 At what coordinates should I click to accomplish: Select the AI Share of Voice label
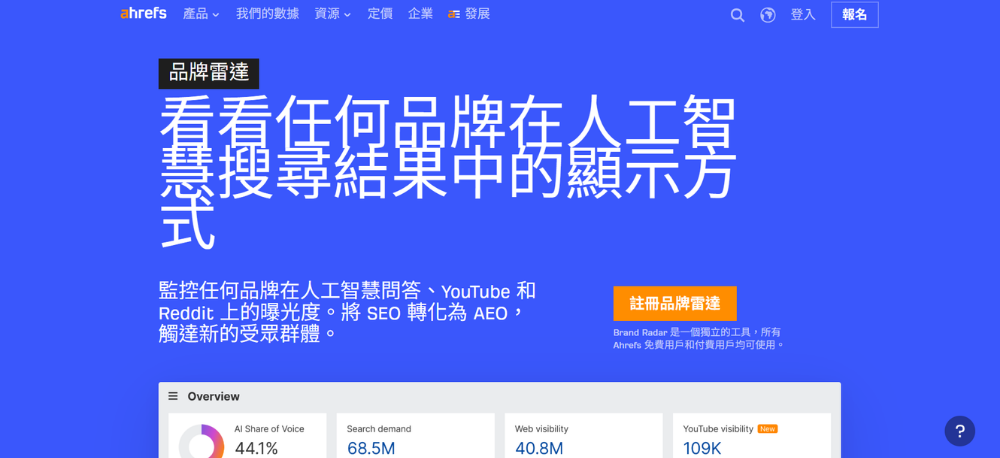(269, 429)
